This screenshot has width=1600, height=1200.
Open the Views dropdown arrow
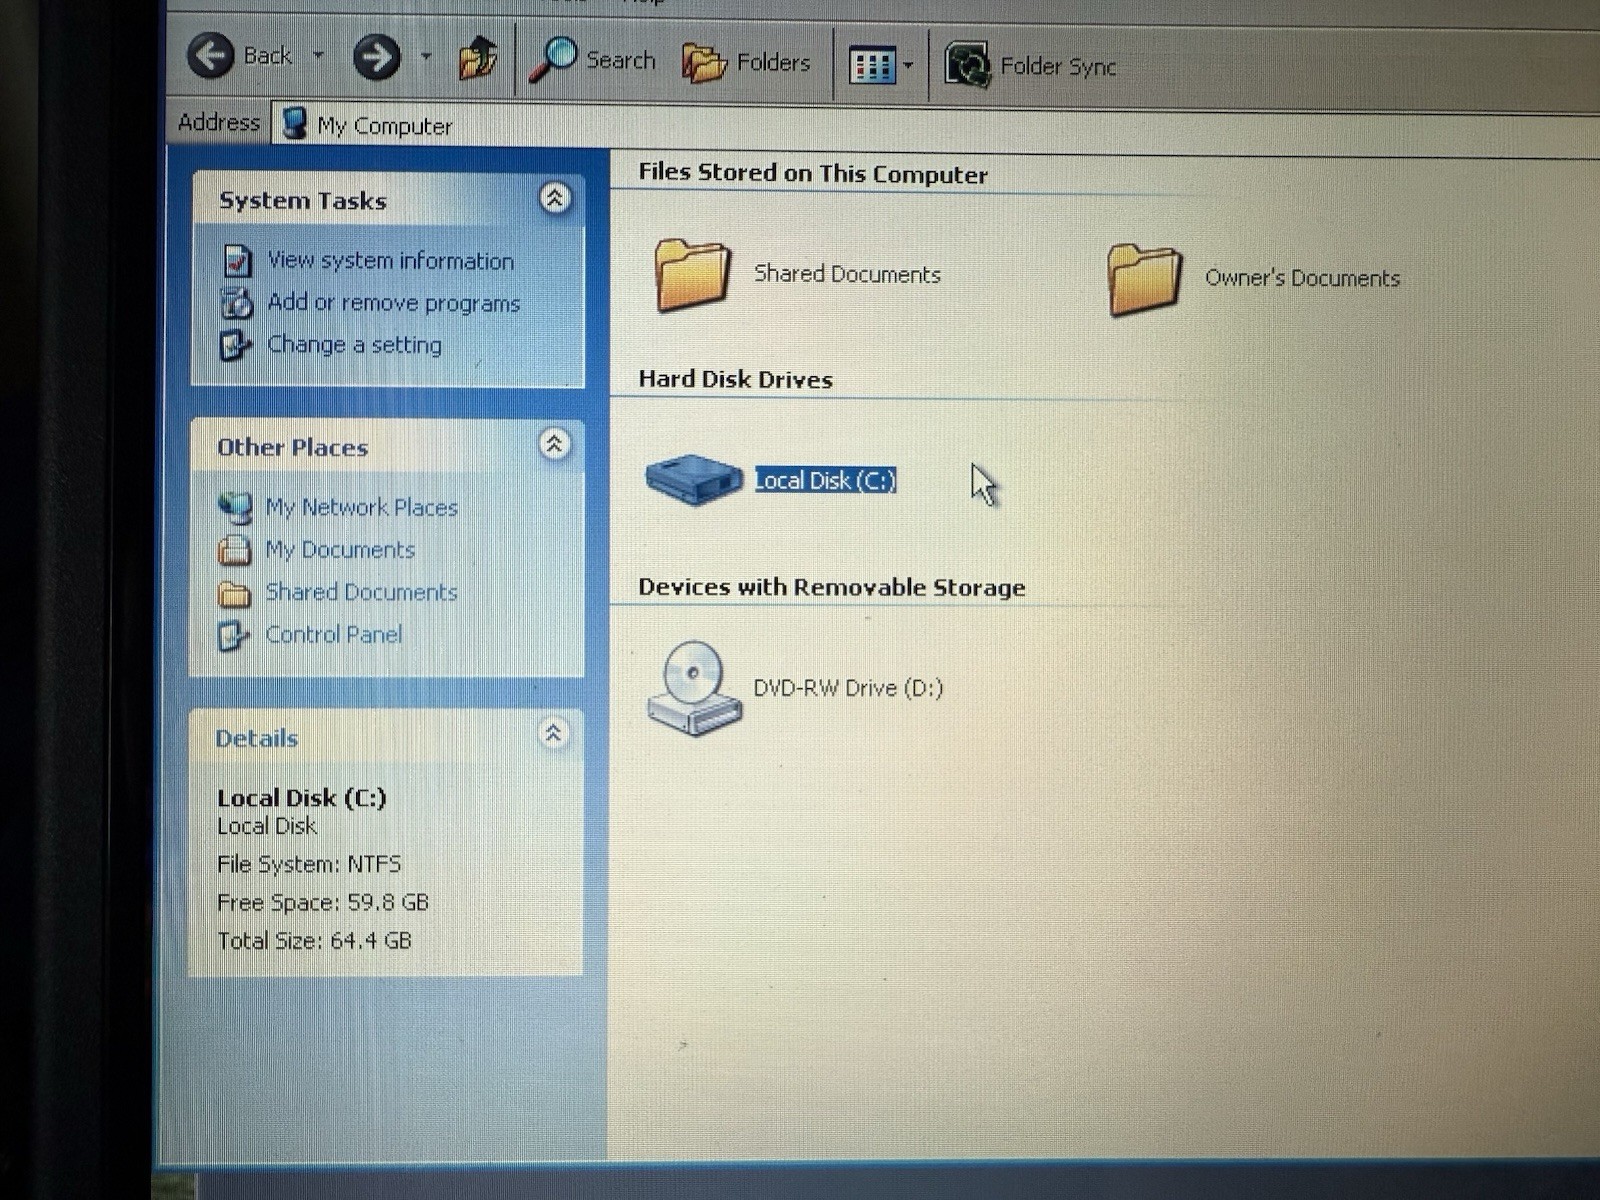point(908,67)
